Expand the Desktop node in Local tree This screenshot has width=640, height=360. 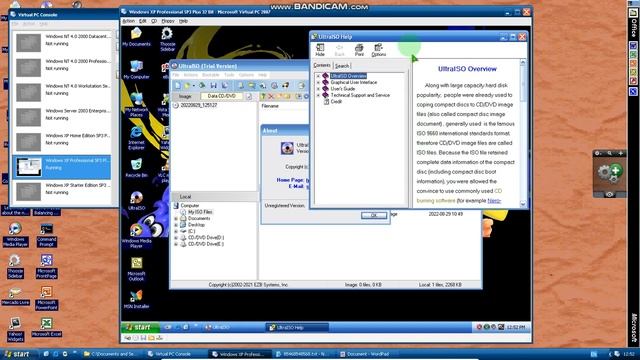tap(176, 225)
